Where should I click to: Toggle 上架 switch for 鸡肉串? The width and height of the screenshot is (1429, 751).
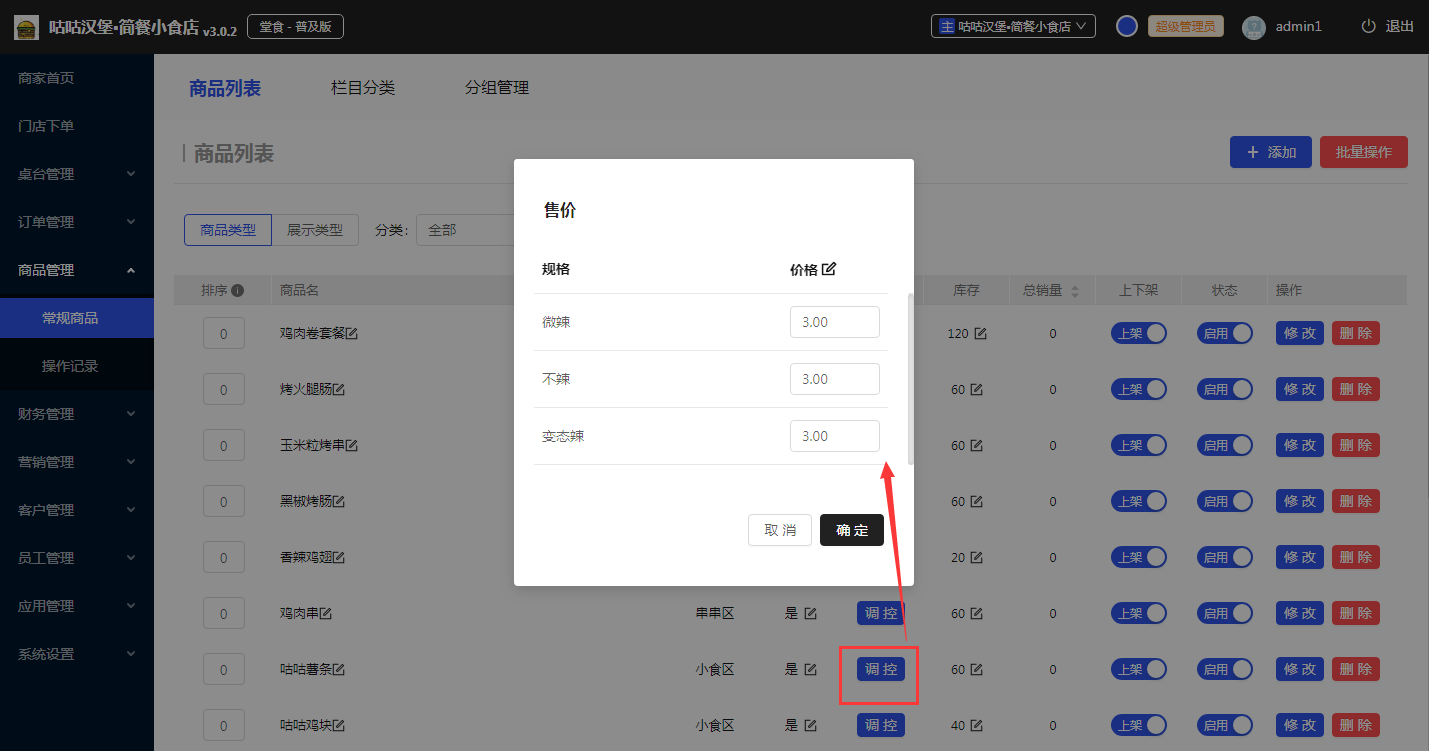coord(1139,614)
